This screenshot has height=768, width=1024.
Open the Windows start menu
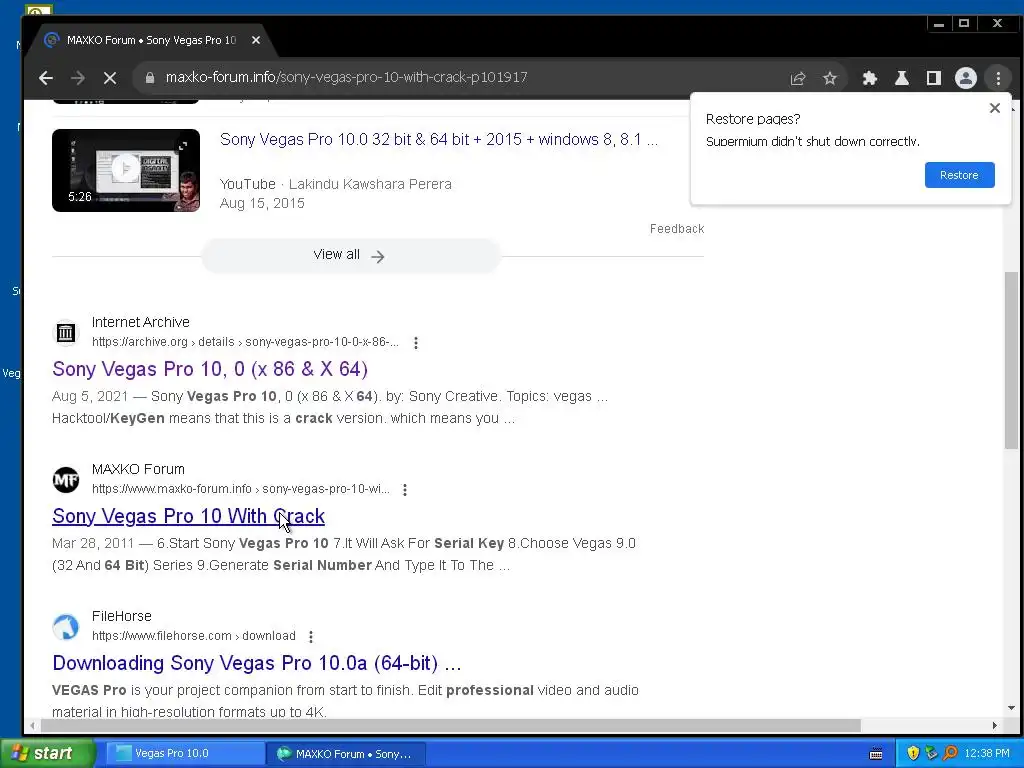coord(47,754)
